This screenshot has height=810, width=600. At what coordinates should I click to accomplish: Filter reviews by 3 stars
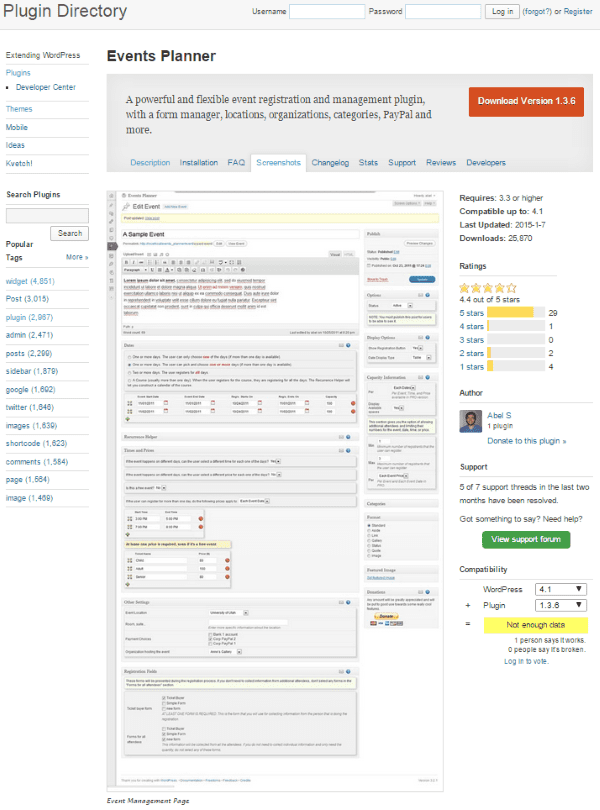pos(471,340)
